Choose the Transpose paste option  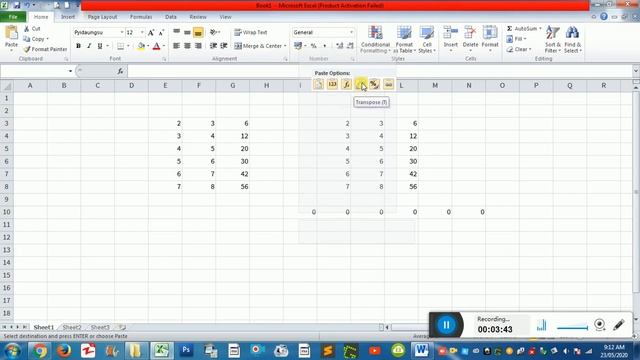[x=360, y=84]
